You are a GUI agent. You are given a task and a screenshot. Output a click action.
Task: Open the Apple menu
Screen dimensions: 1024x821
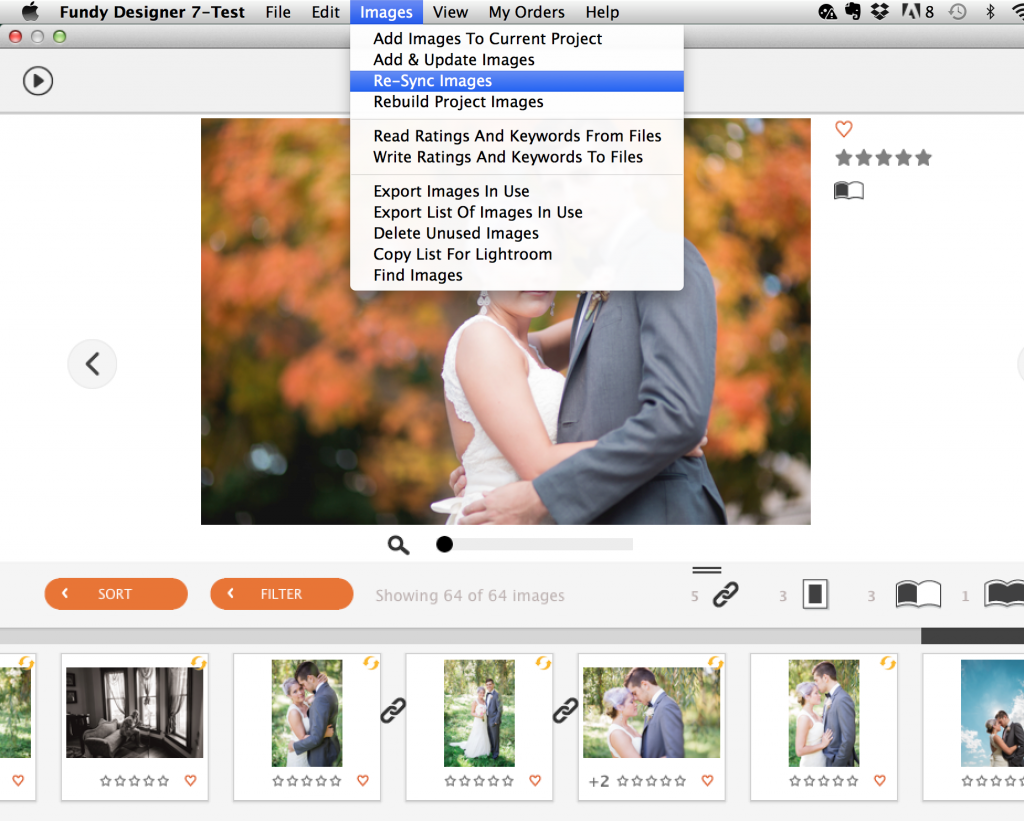pyautogui.click(x=30, y=12)
